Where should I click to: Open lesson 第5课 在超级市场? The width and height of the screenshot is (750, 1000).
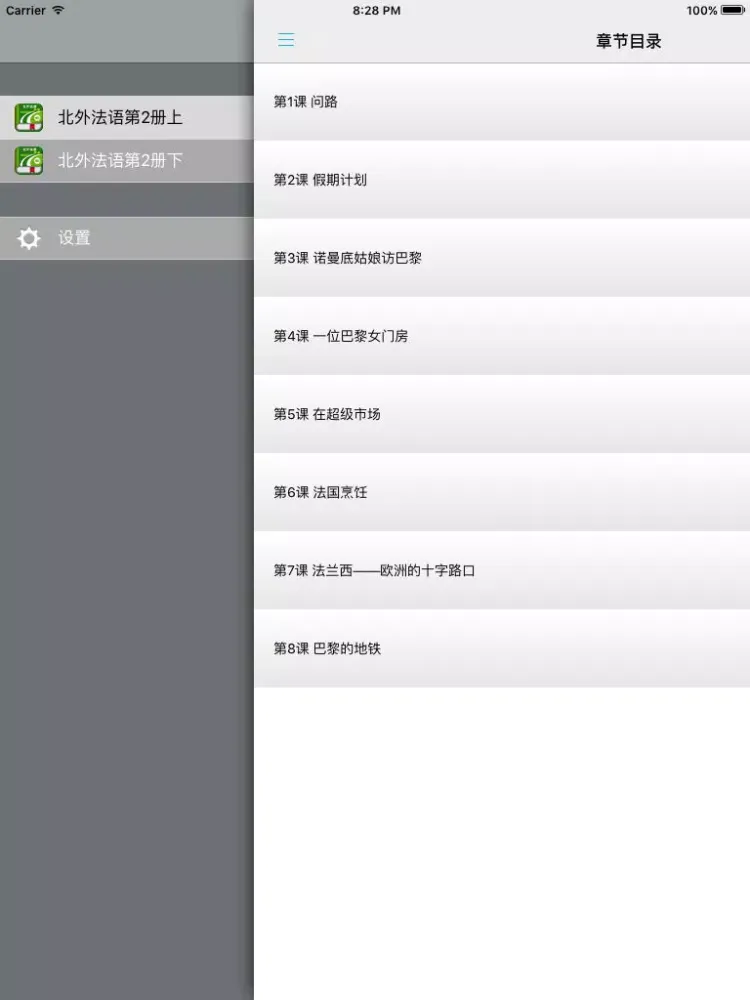[502, 415]
